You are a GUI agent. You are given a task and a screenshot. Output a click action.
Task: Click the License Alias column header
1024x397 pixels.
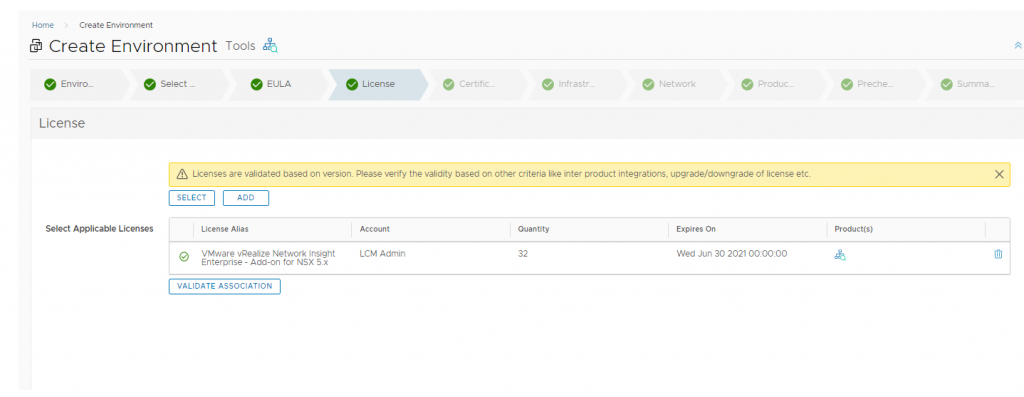(x=225, y=229)
